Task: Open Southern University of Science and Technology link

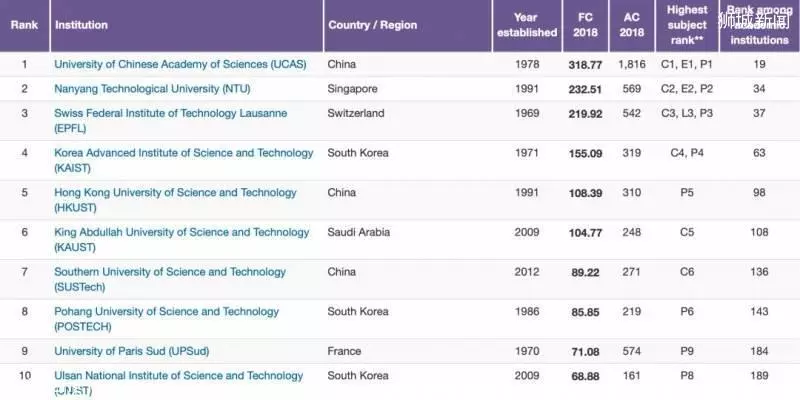Action: tap(170, 280)
